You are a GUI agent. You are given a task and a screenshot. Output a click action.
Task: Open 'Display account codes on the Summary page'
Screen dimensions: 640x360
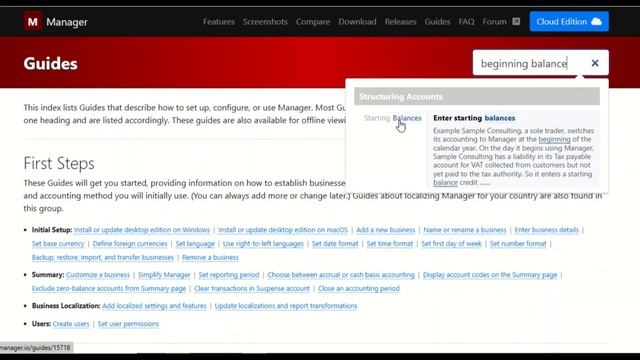(x=490, y=275)
